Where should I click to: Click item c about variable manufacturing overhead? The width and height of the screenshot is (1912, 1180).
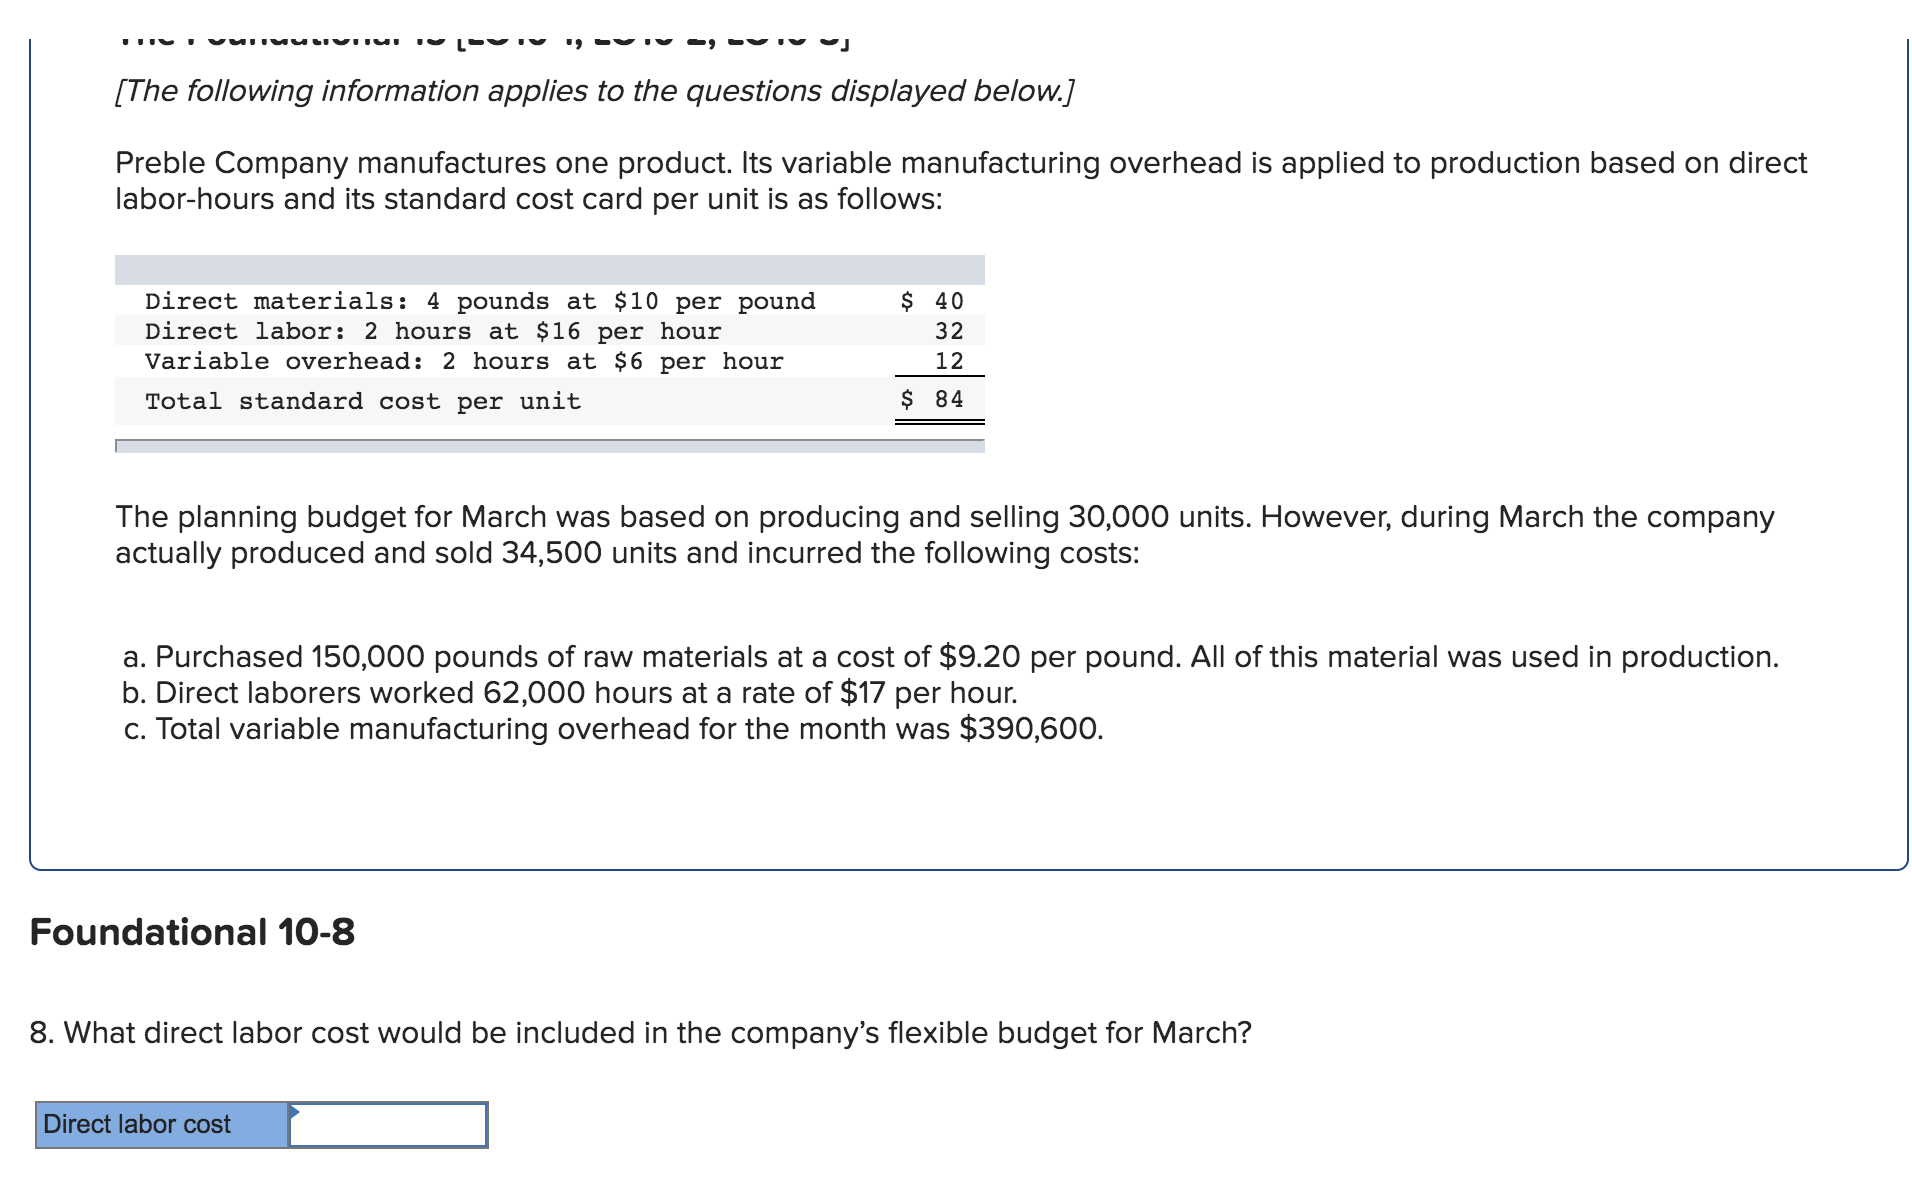tap(613, 729)
